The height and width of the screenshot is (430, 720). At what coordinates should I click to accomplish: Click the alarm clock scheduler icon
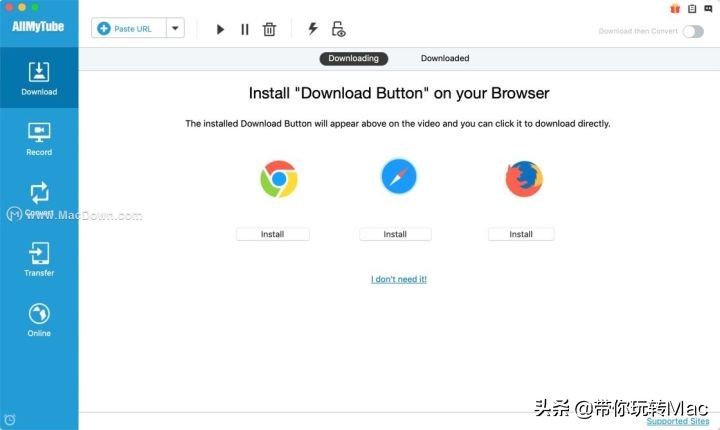tap(10, 418)
